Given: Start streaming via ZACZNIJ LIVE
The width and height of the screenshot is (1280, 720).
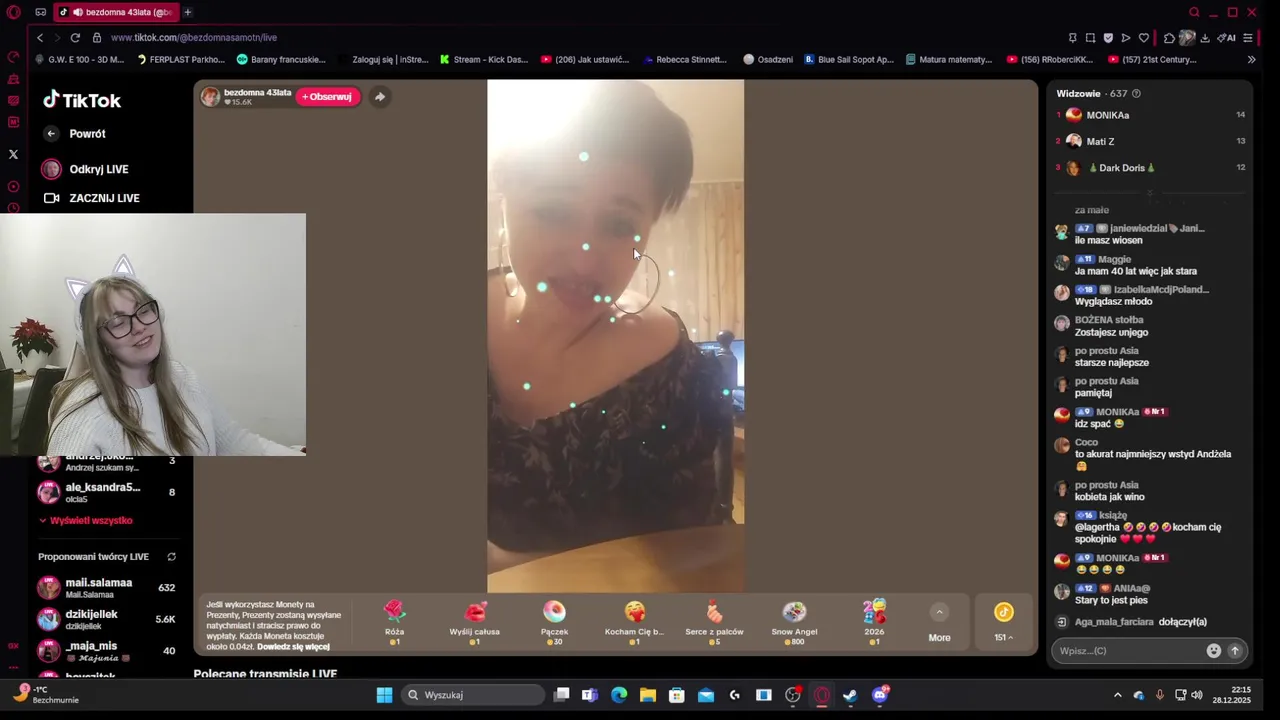Looking at the screenshot, I should click(91, 198).
